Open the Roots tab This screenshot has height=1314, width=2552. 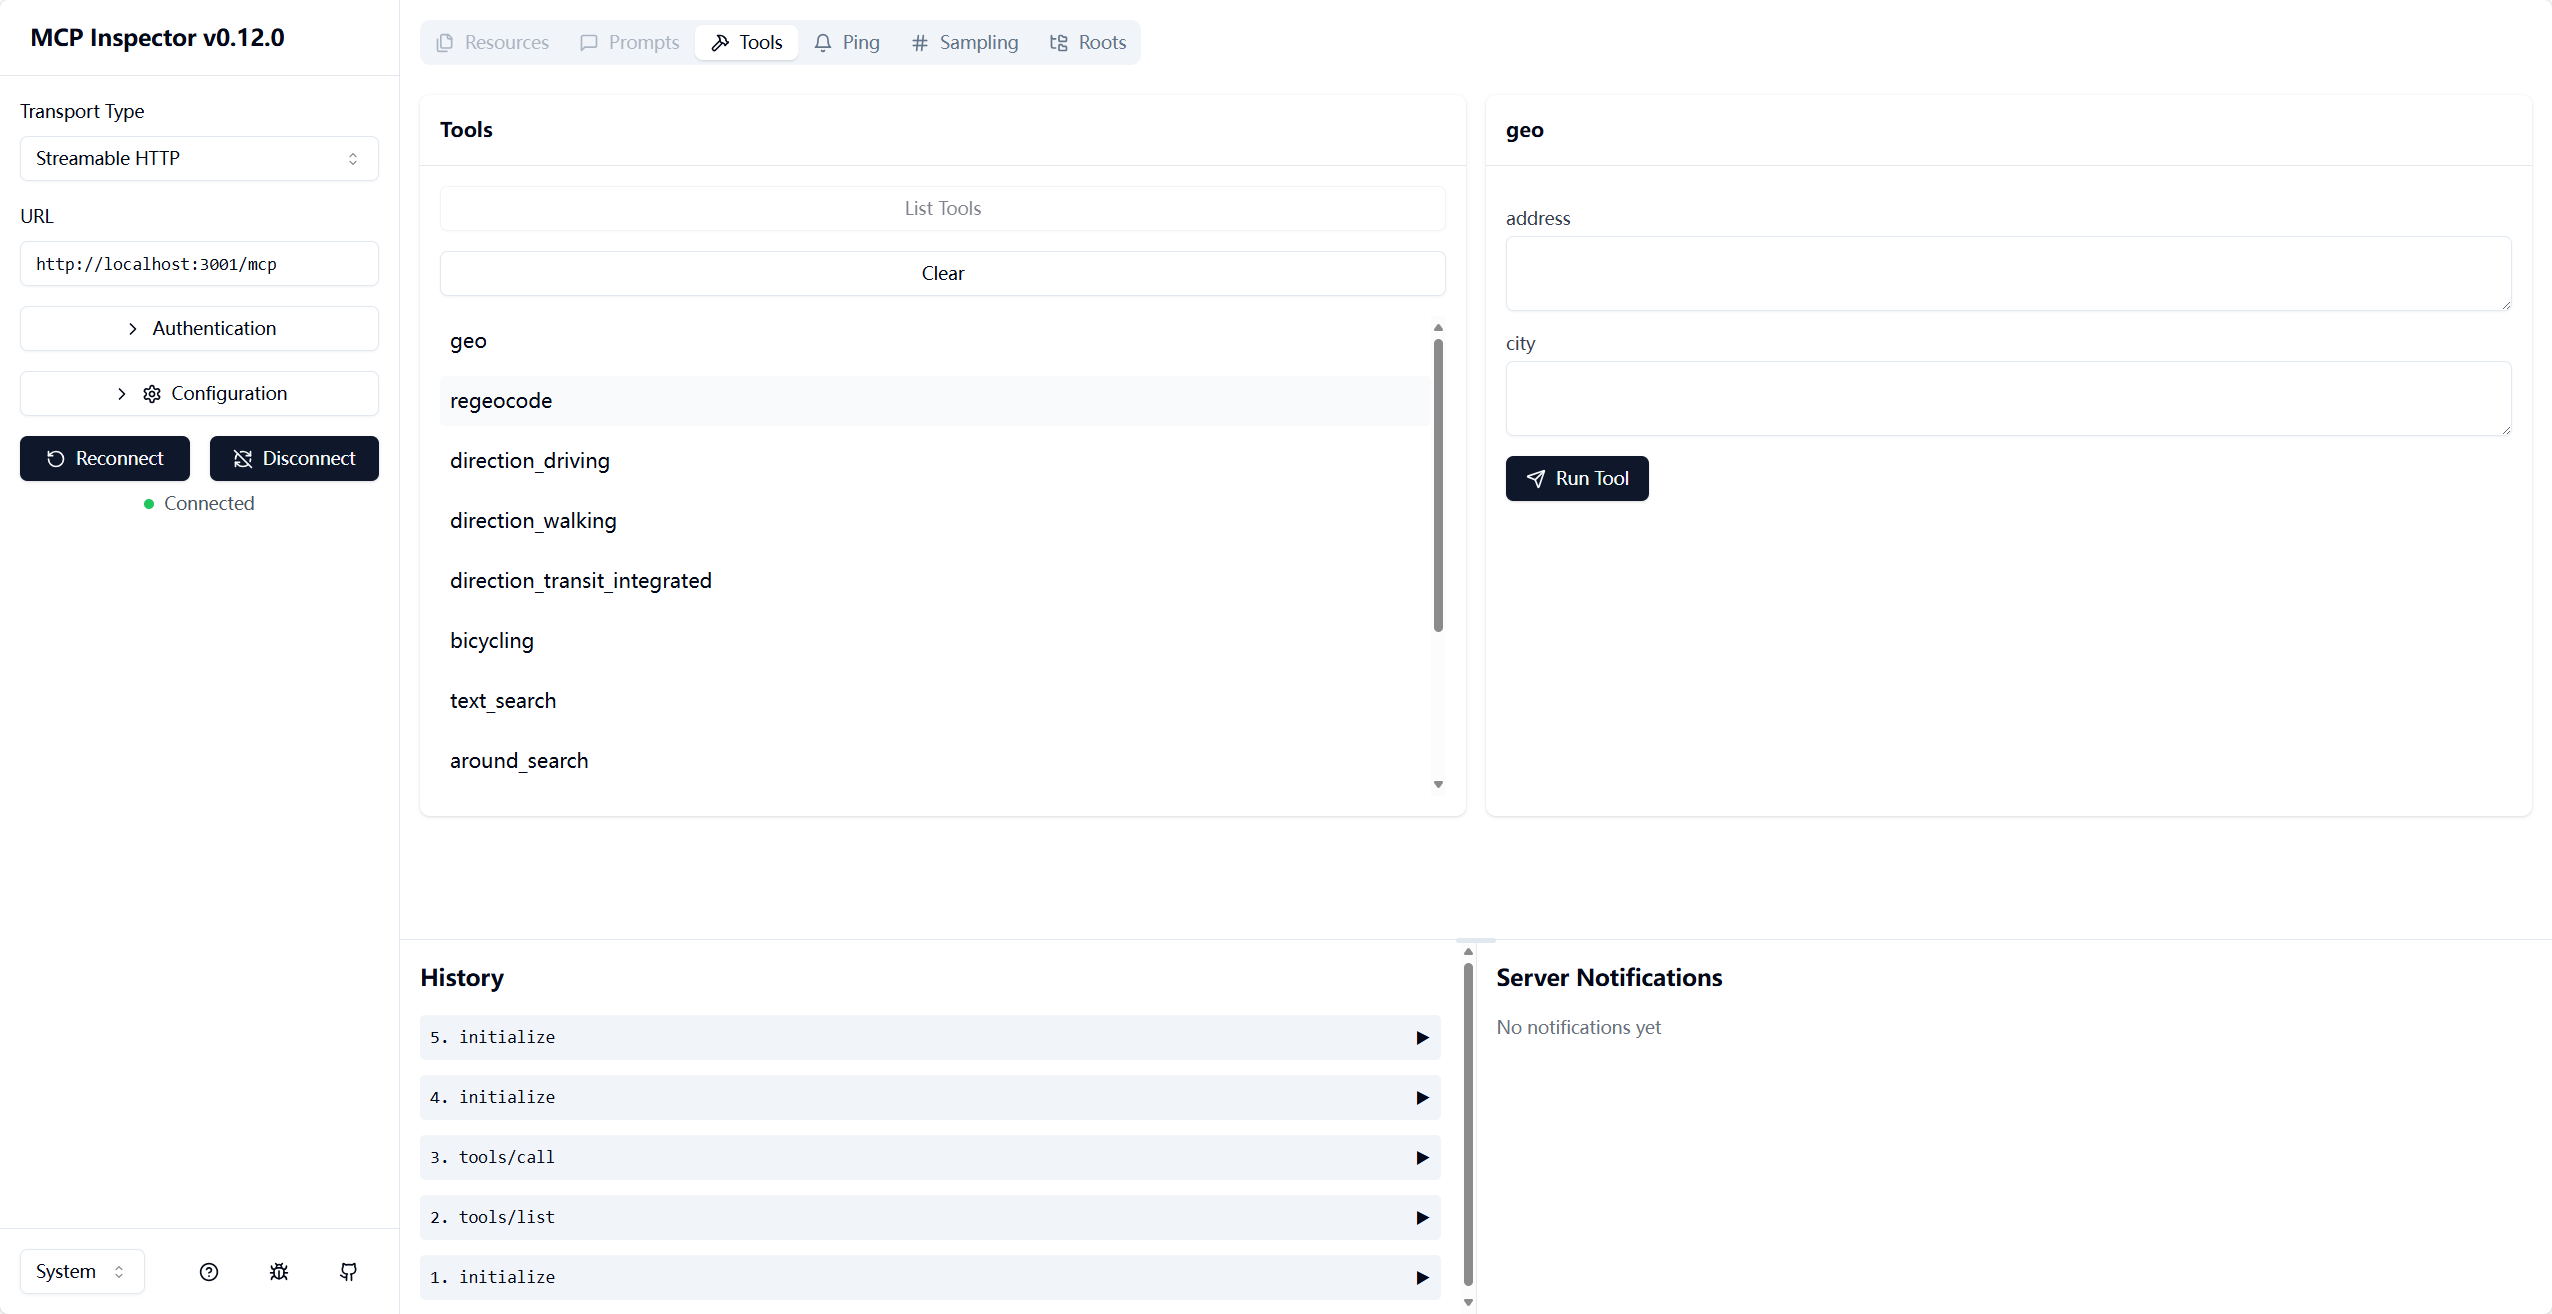pos(1087,42)
